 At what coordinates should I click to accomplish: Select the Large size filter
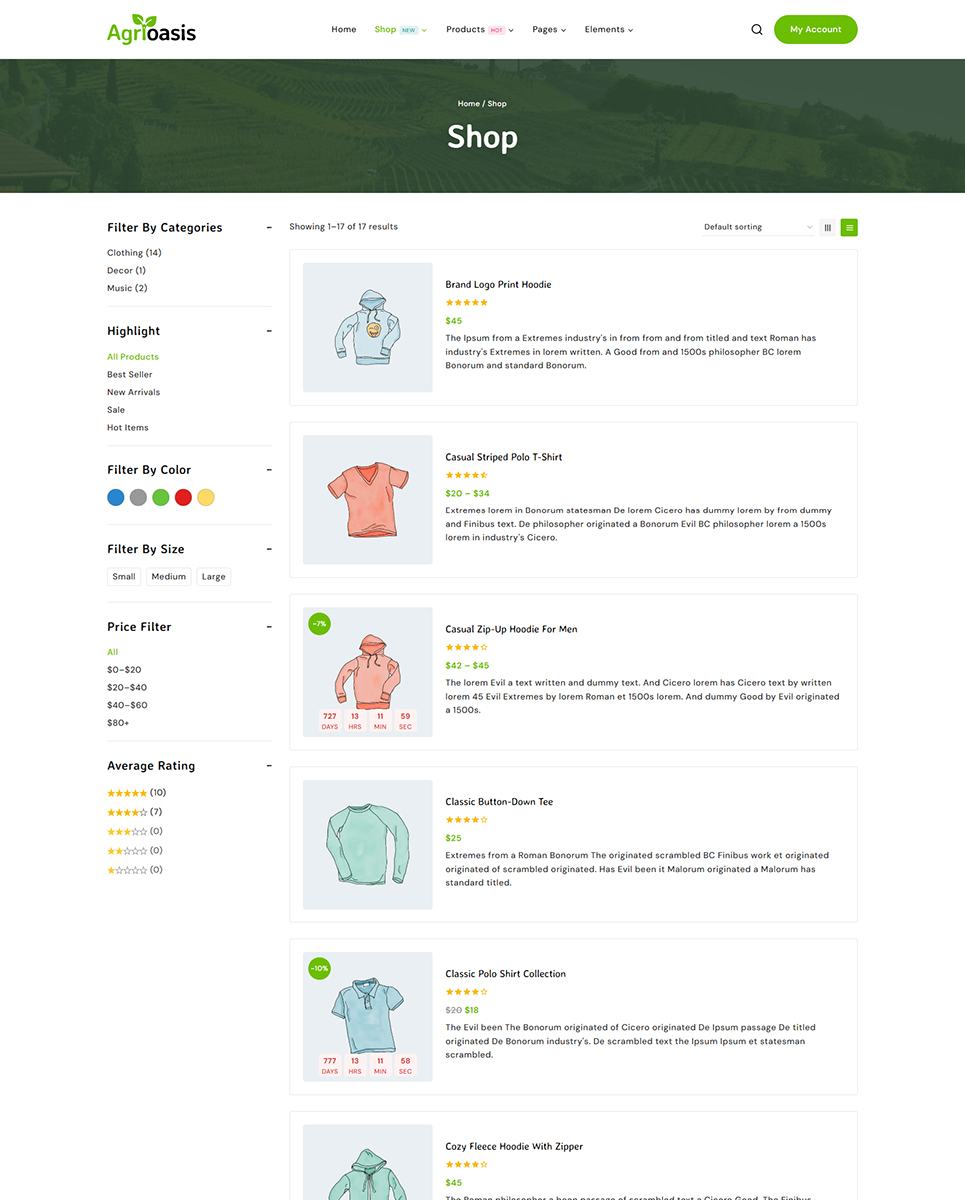213,577
